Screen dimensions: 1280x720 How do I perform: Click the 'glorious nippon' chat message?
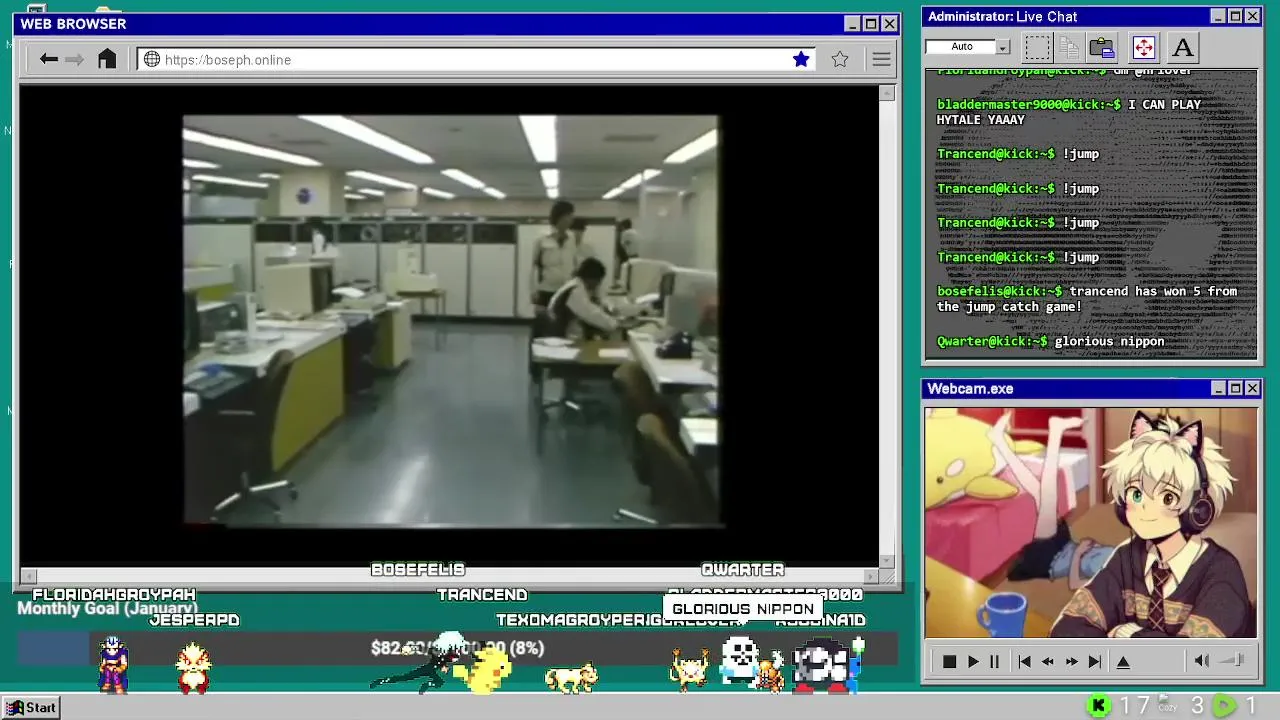(1109, 341)
